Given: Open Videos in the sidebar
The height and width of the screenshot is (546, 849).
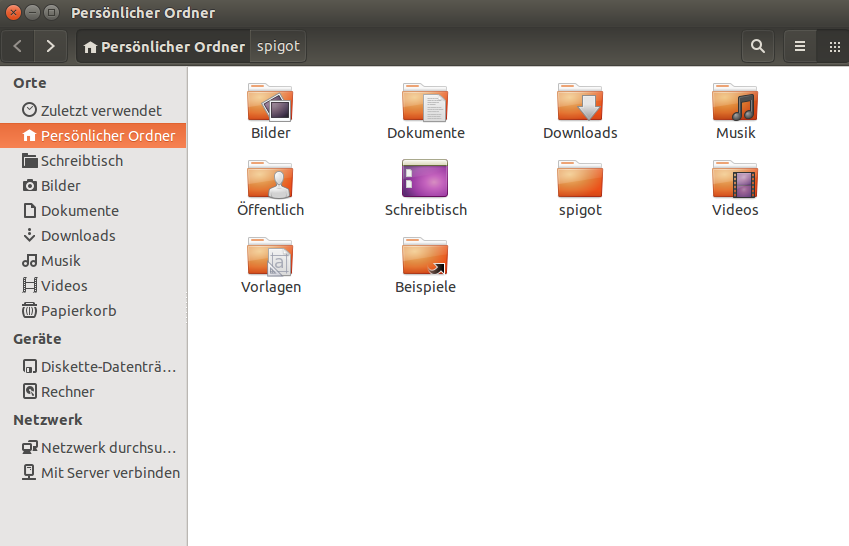Looking at the screenshot, I should [x=93, y=285].
